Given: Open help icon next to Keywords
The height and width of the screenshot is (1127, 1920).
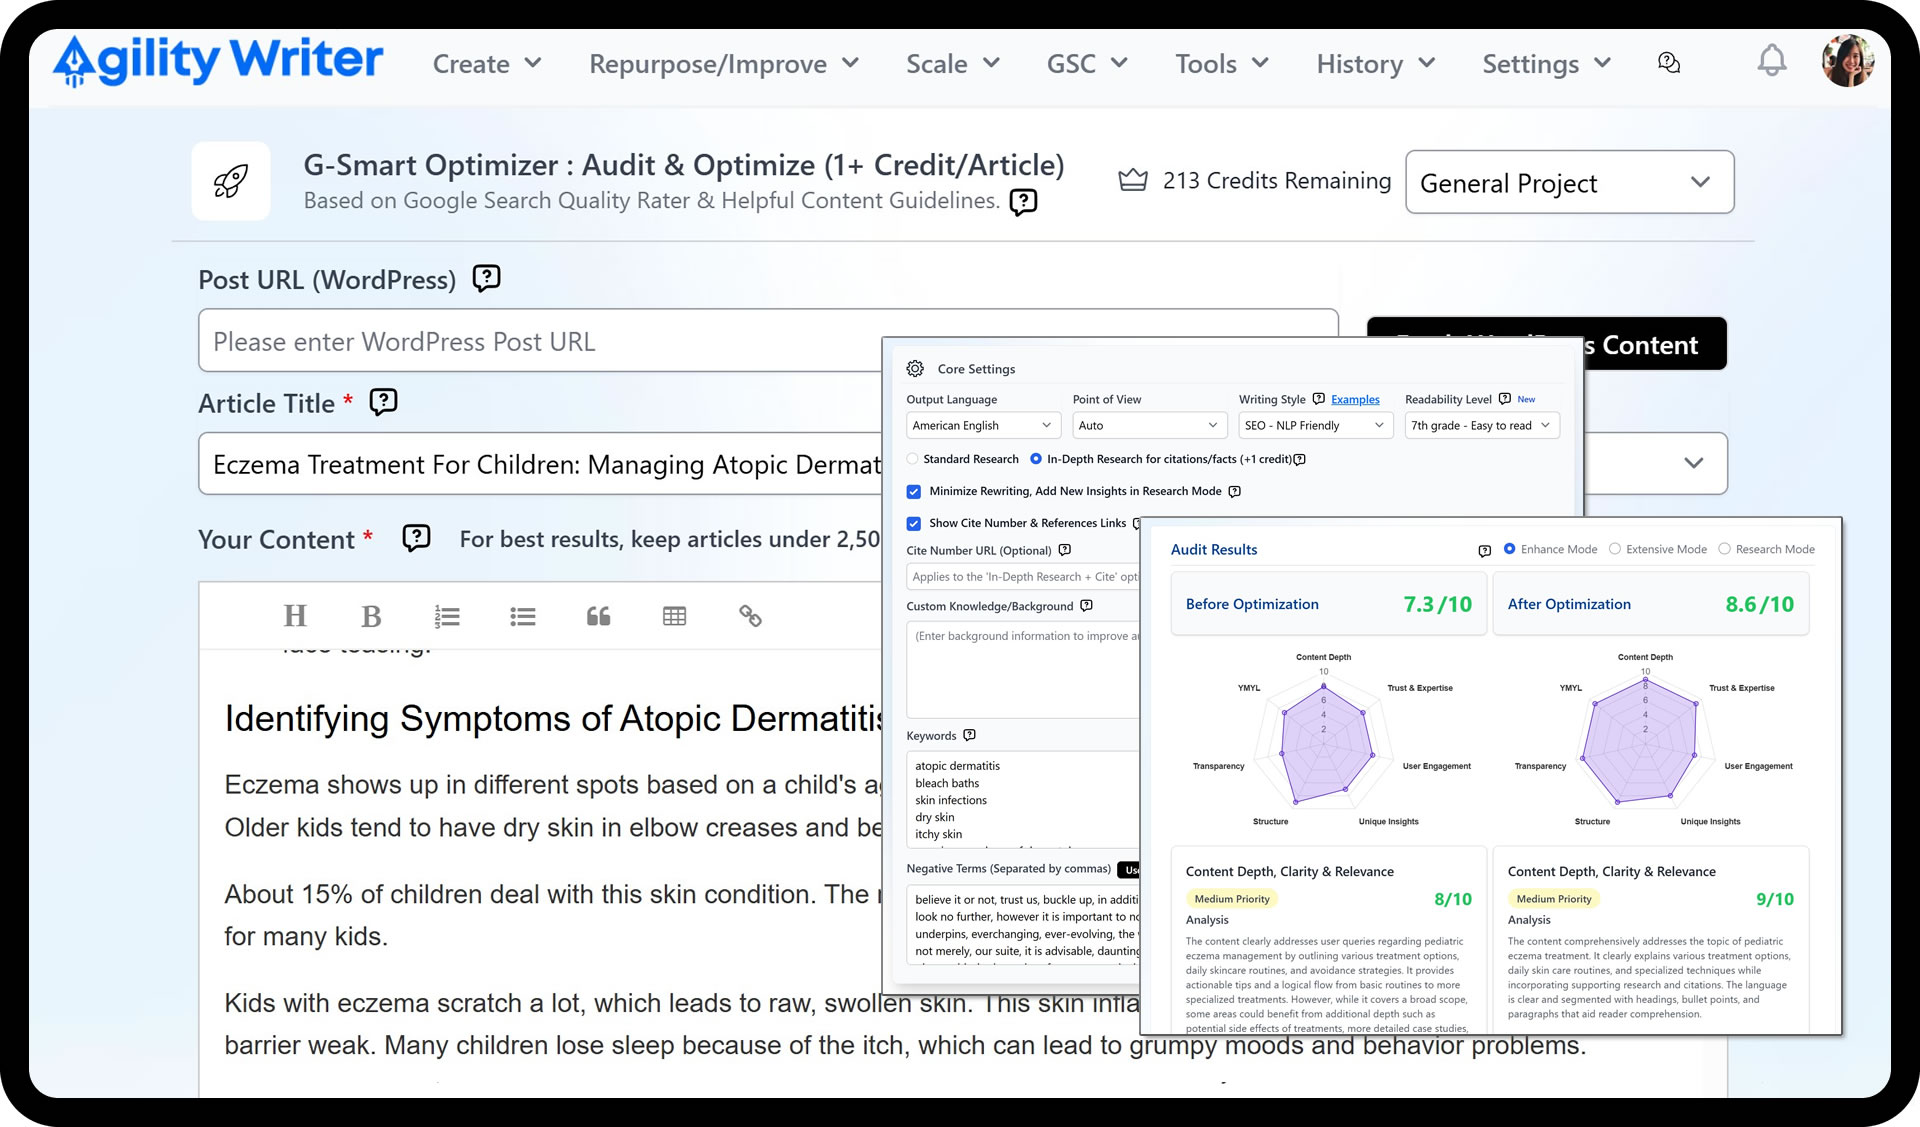Looking at the screenshot, I should pos(969,736).
